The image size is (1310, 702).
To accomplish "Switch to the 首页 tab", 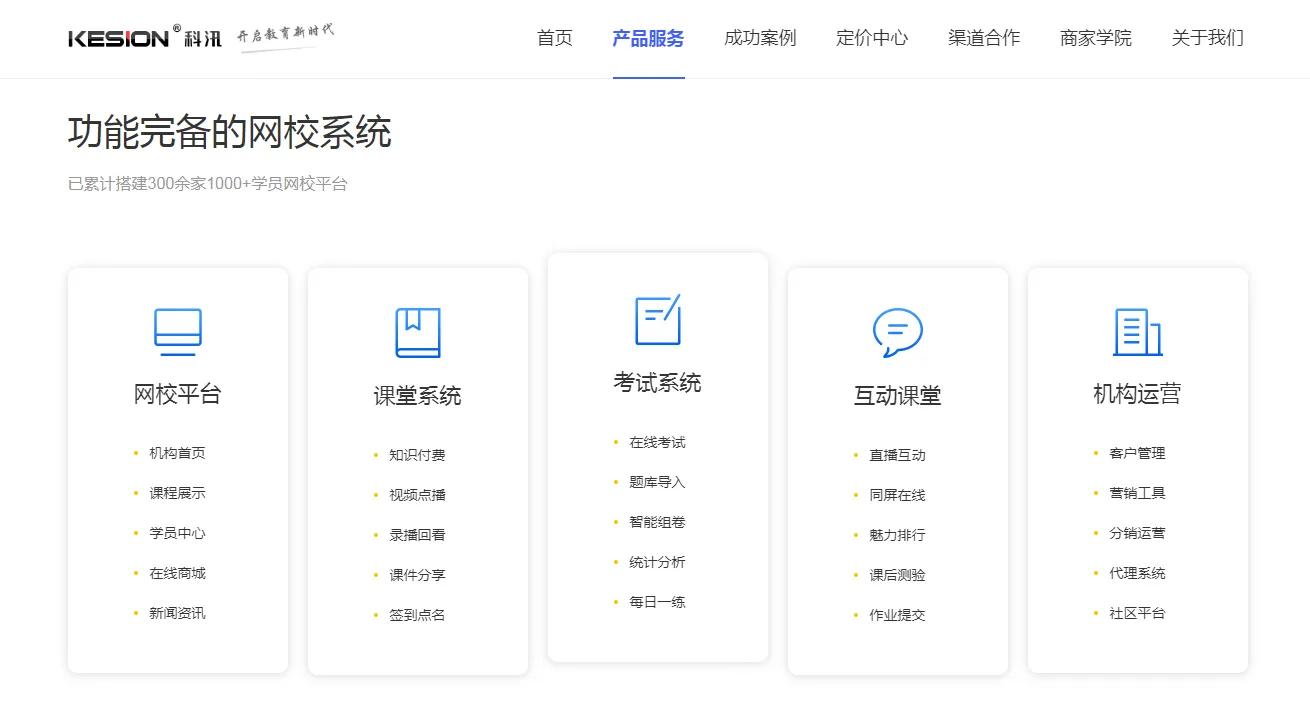I will pos(554,38).
